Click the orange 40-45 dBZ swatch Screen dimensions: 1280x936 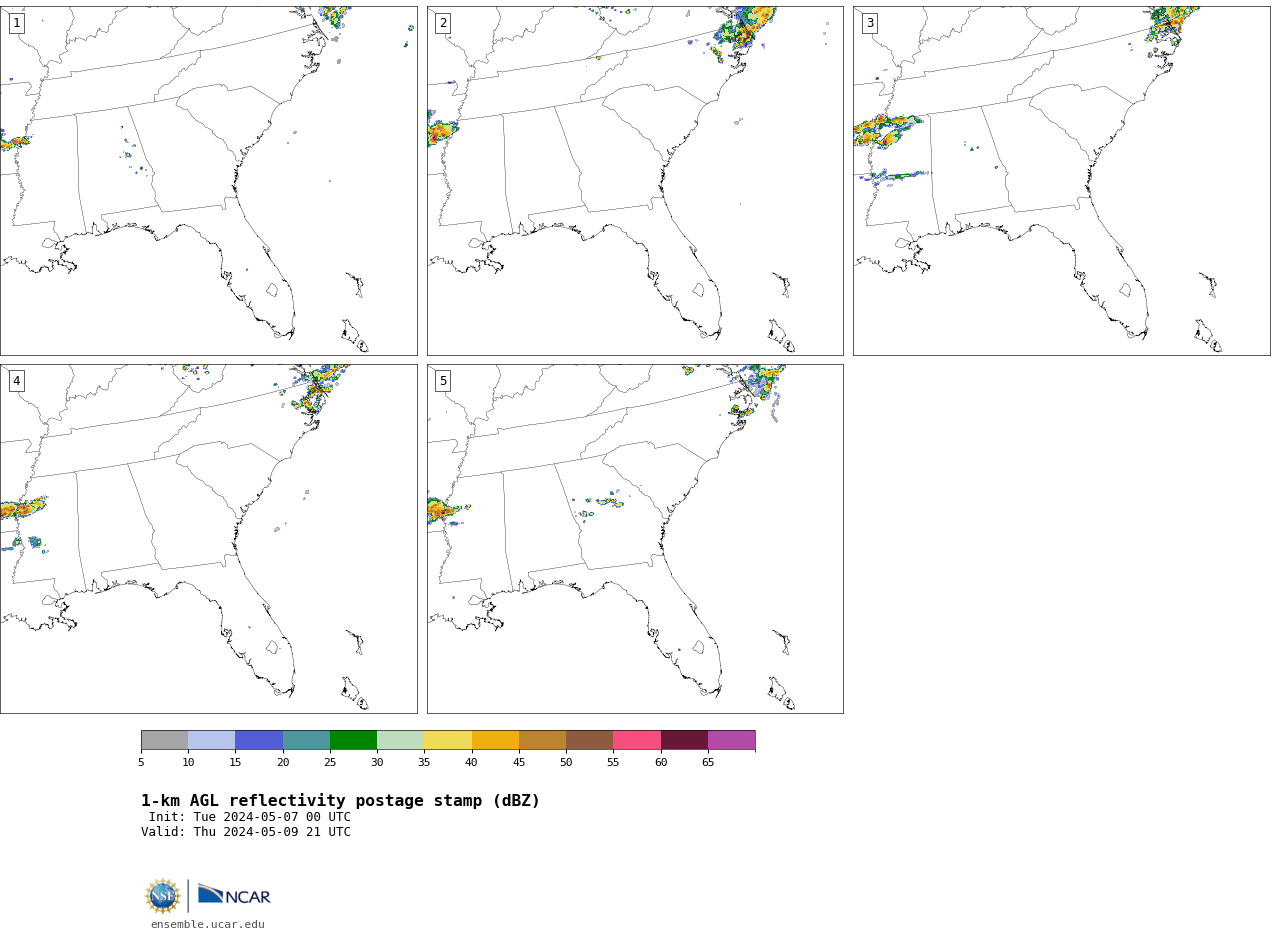click(495, 740)
